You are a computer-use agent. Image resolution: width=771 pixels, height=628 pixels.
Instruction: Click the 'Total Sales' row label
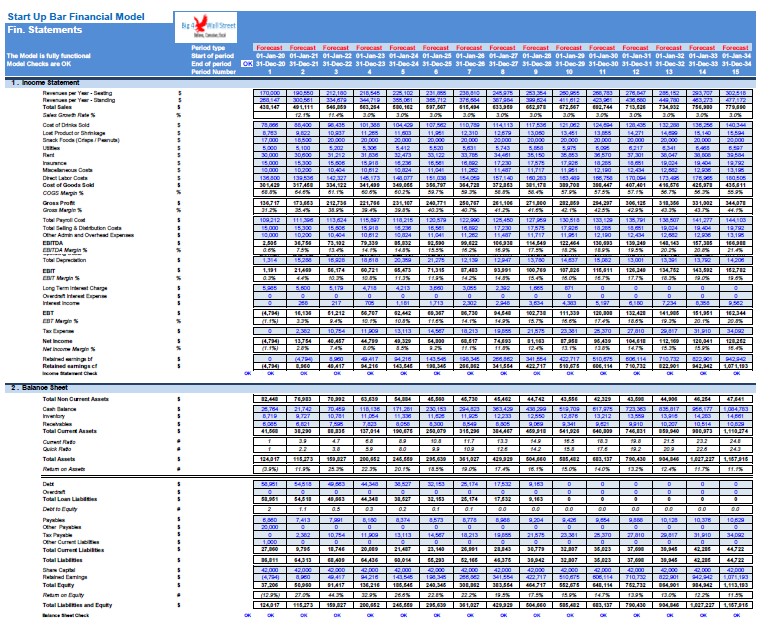point(57,107)
